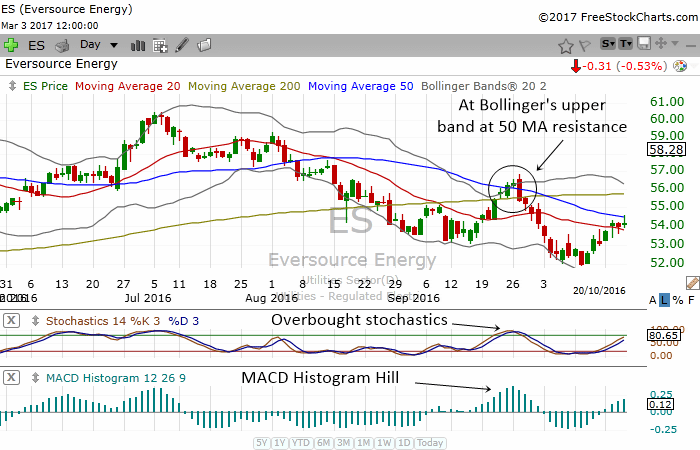Open the Day timeframe dropdown
700x450 pixels.
tap(99, 45)
